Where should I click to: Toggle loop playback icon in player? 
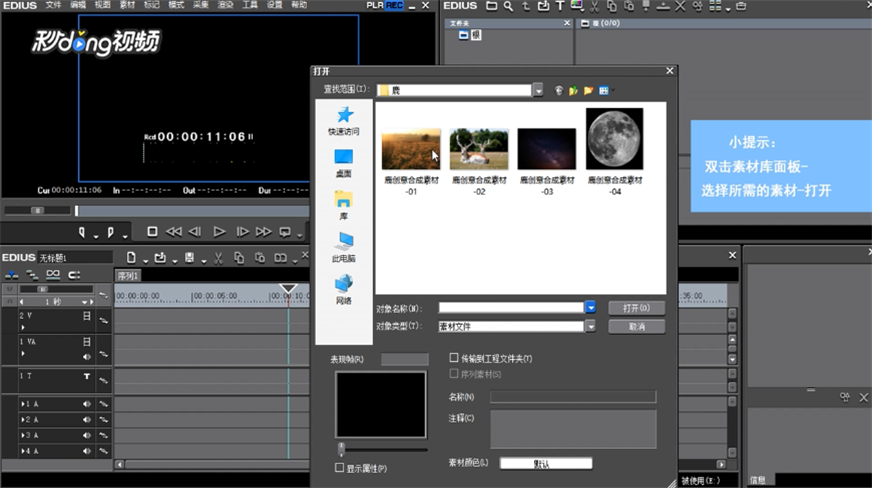pos(285,232)
